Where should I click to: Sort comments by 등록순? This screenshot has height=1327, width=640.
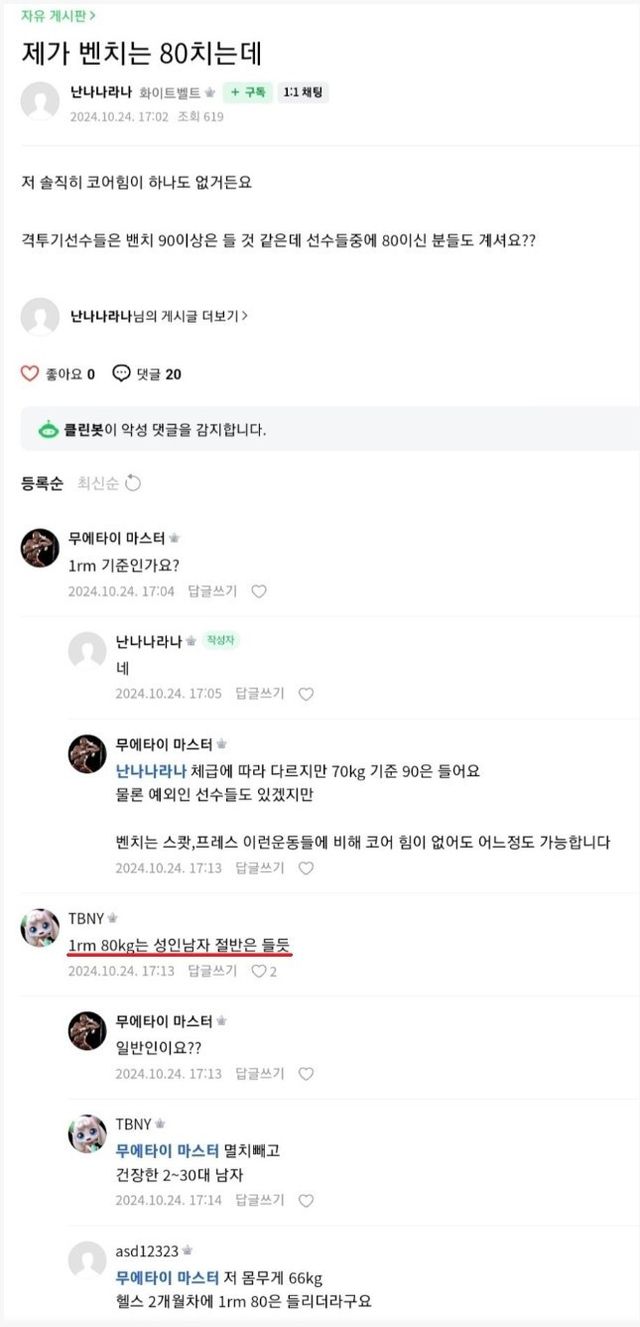tap(42, 484)
